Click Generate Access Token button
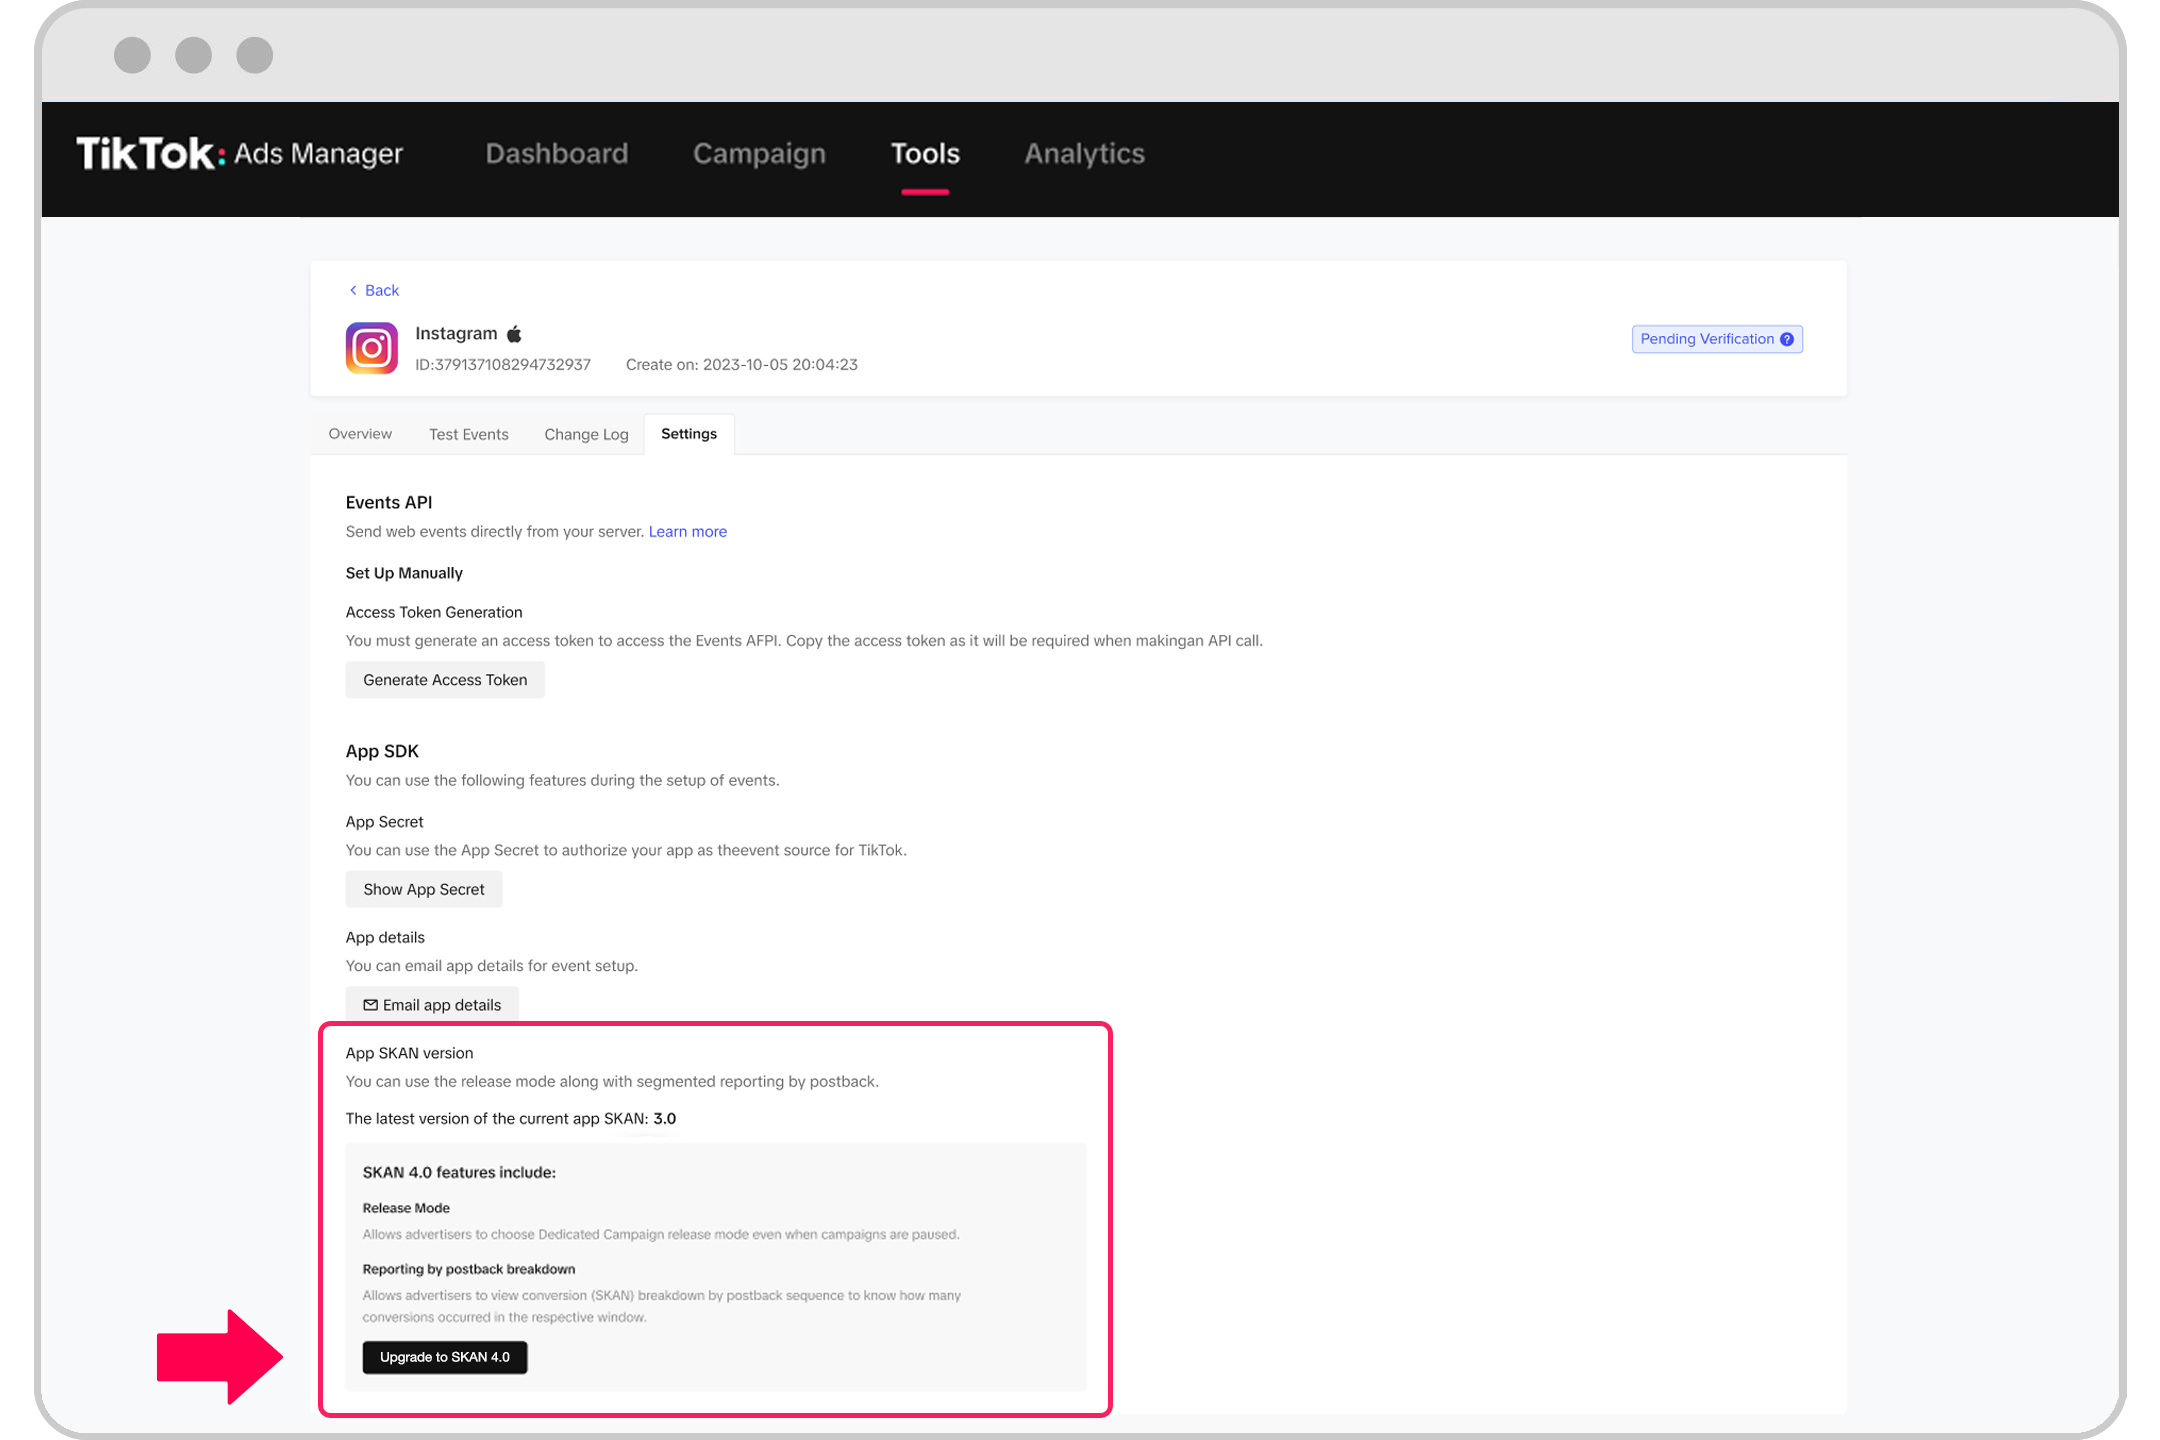This screenshot has width=2160, height=1440. pos(445,680)
